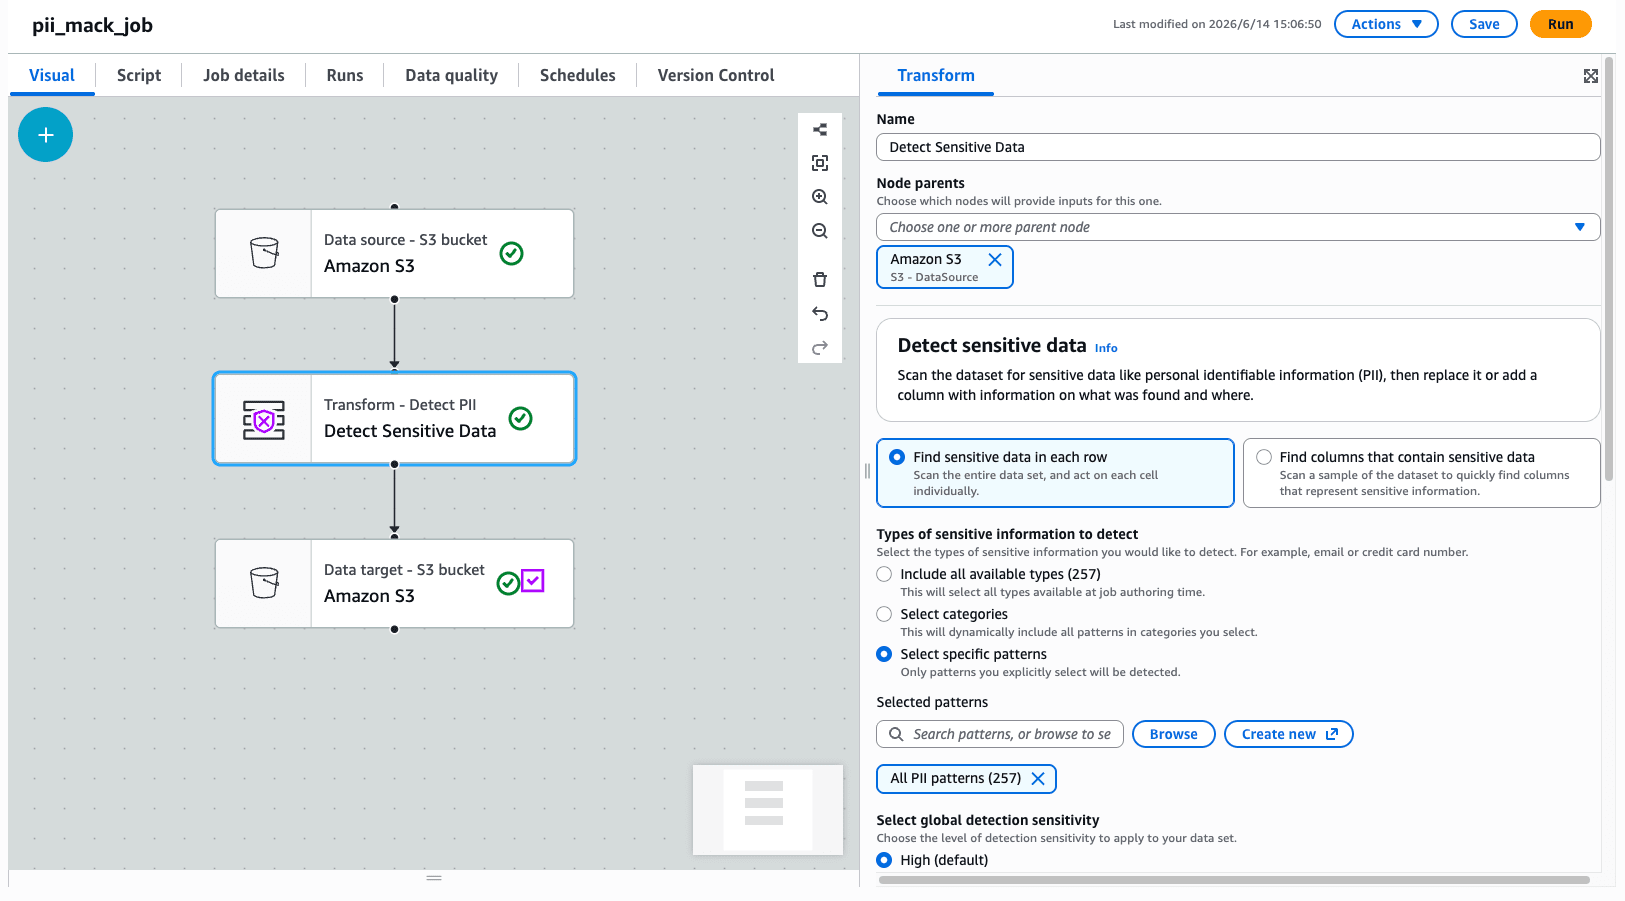Select Include all available types option
Viewport: 1625px width, 901px height.
(884, 574)
